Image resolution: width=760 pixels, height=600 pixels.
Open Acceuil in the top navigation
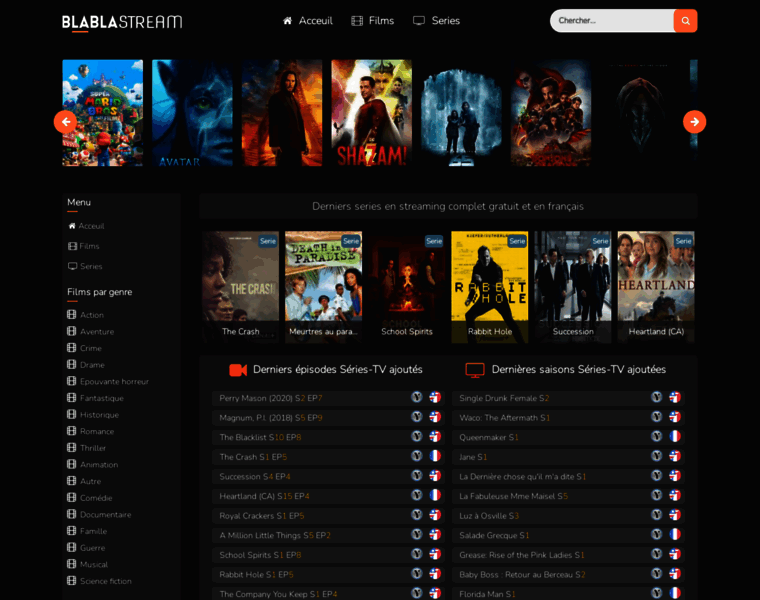pos(316,21)
